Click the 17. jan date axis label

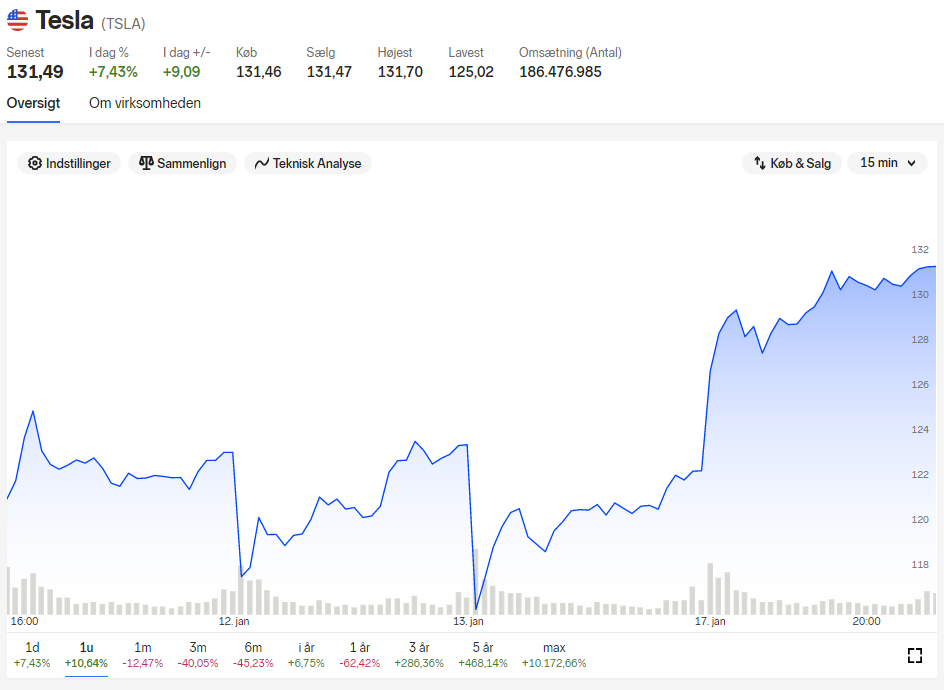[710, 621]
